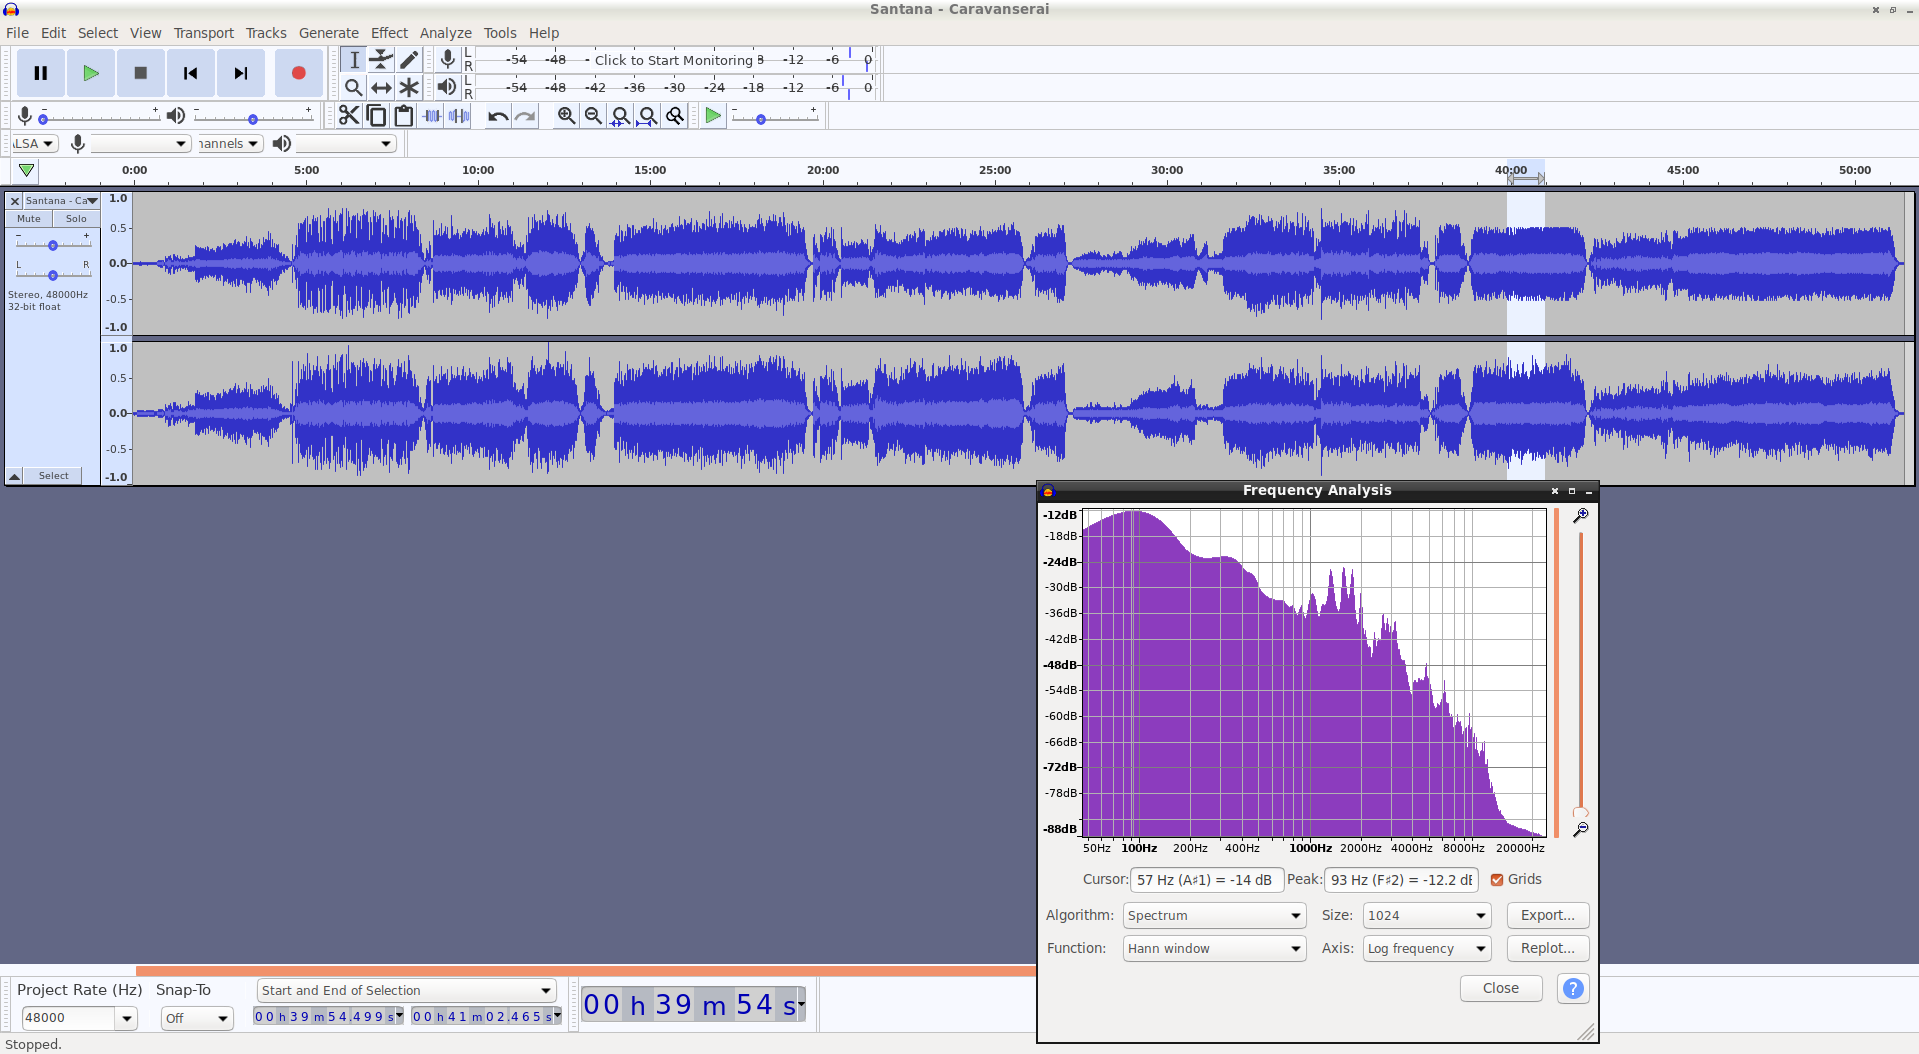Open the Transport menu

204,33
